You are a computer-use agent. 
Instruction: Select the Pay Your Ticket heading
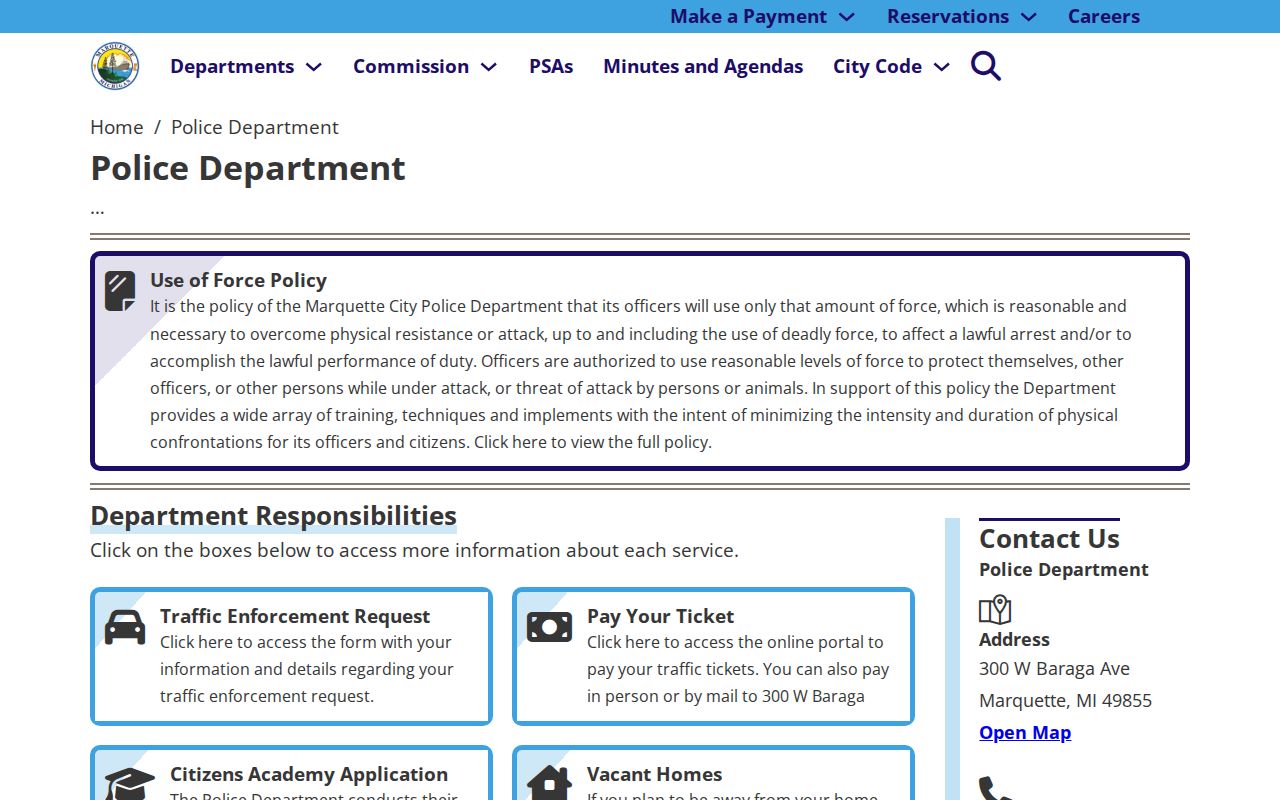click(660, 616)
